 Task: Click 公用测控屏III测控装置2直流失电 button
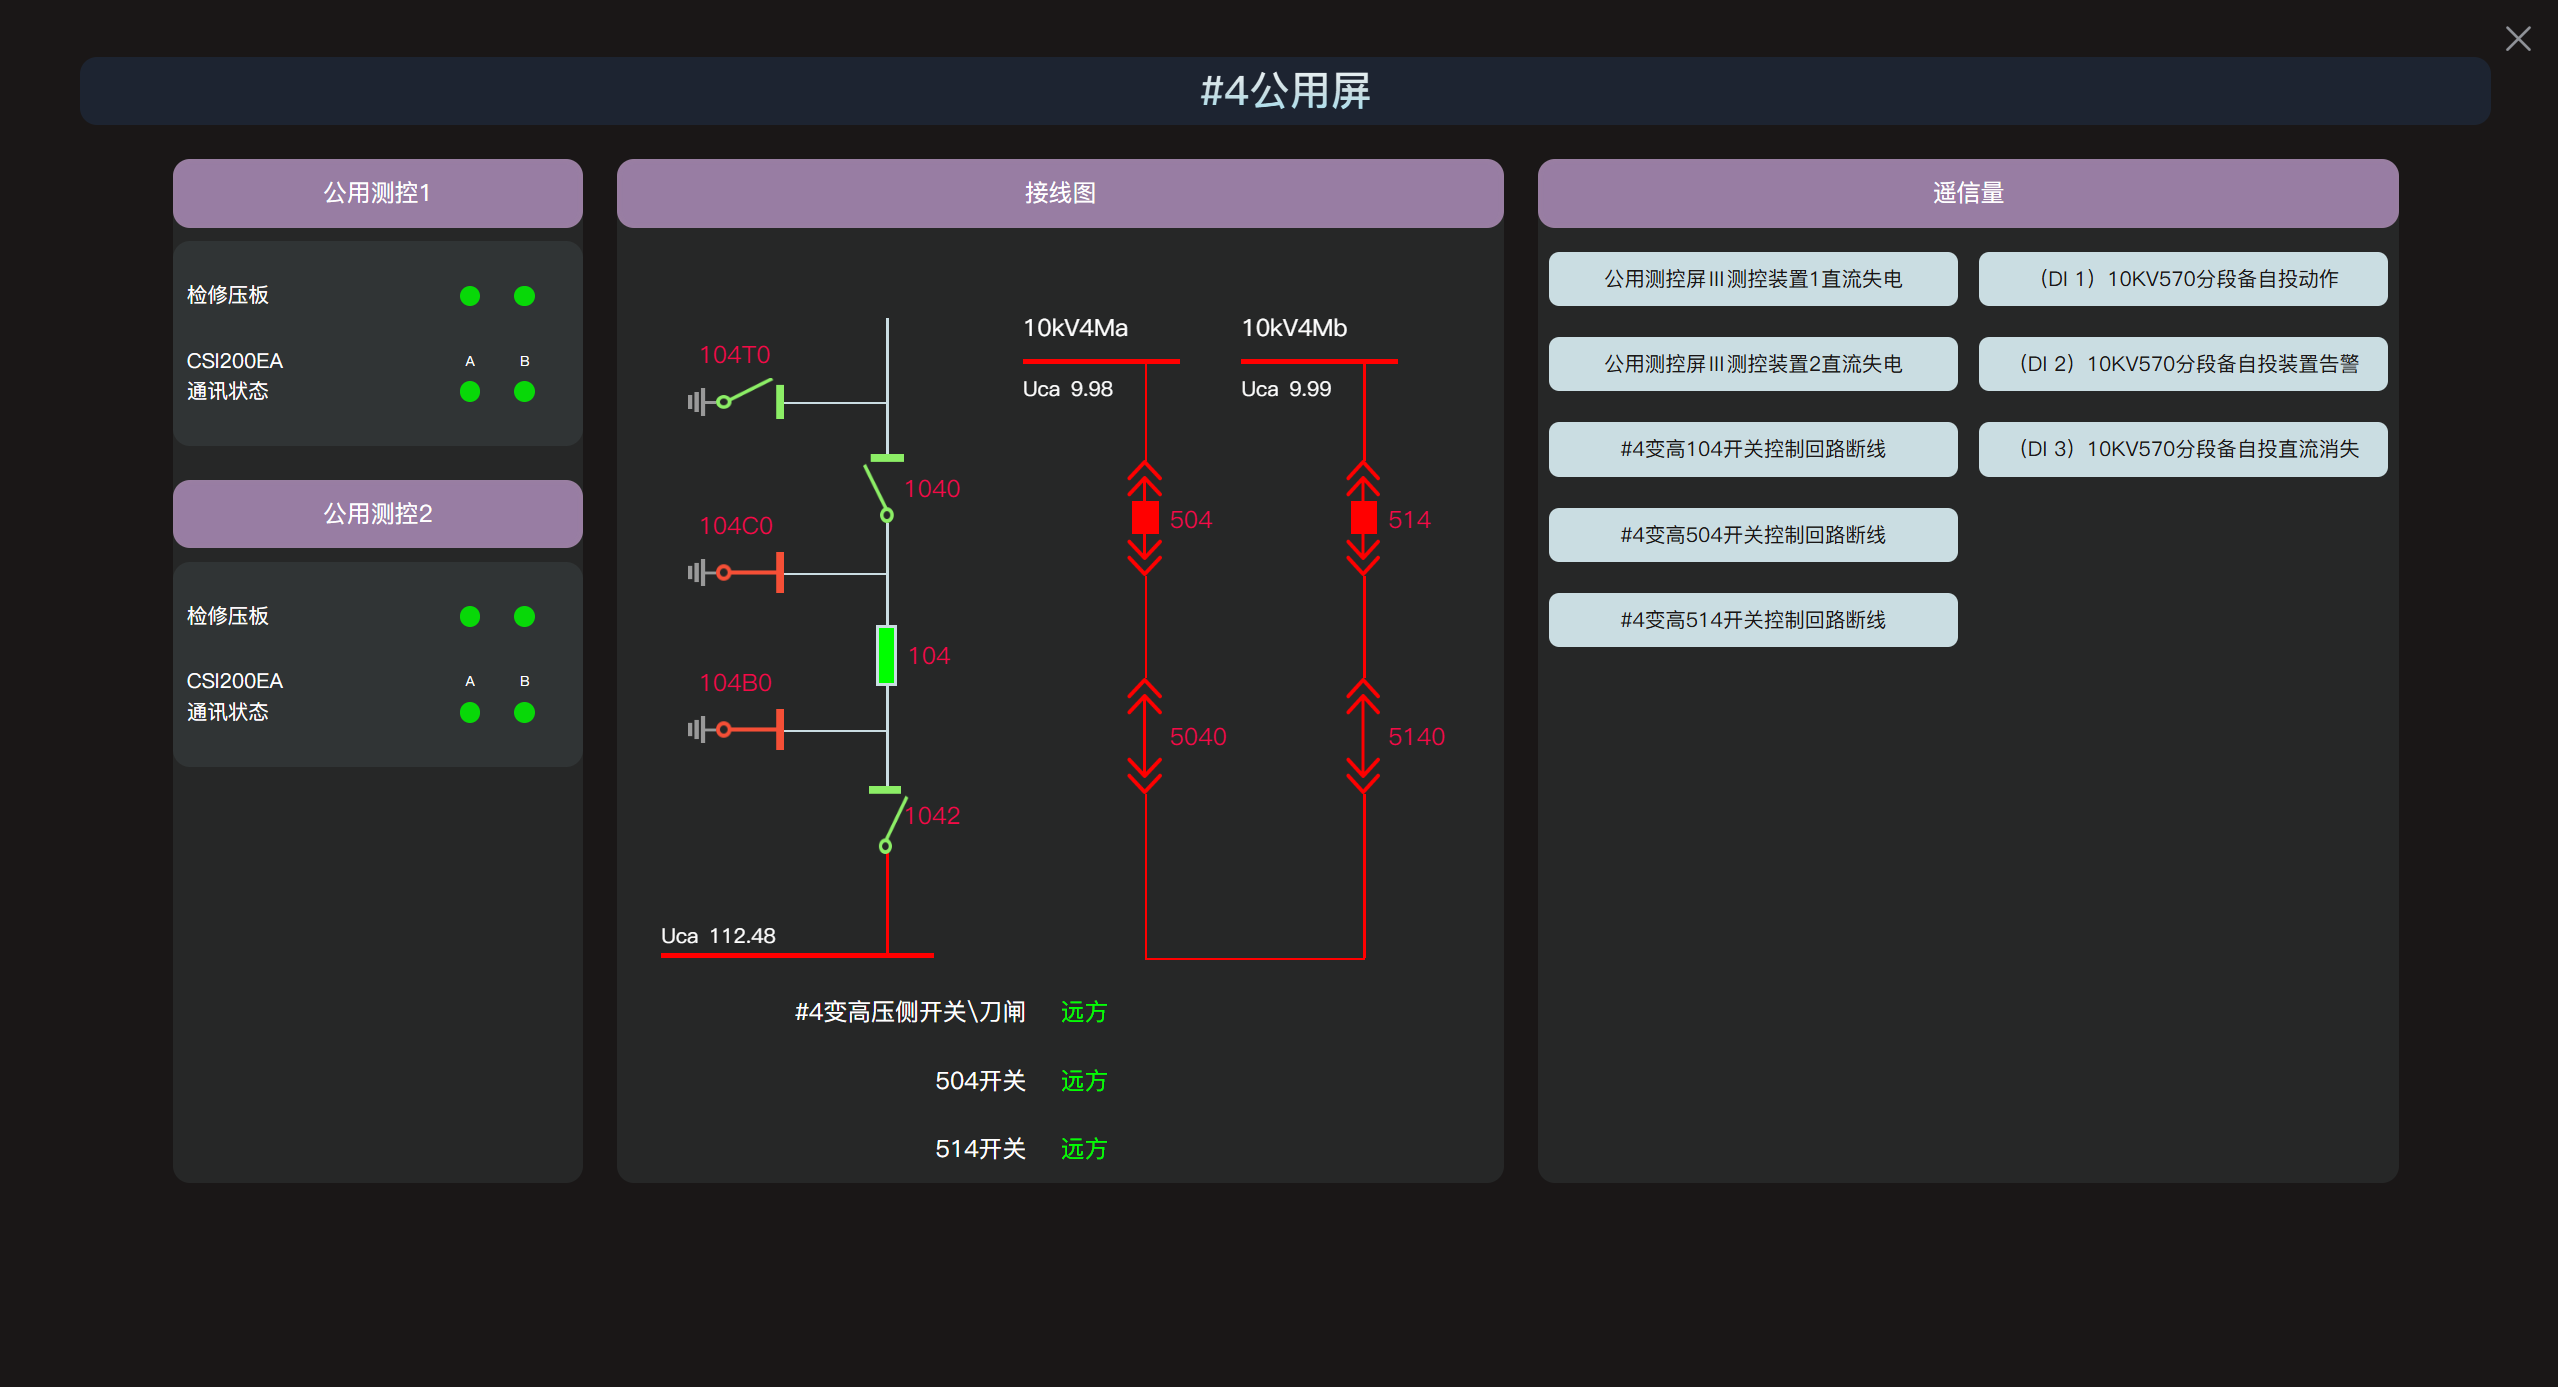point(1752,364)
